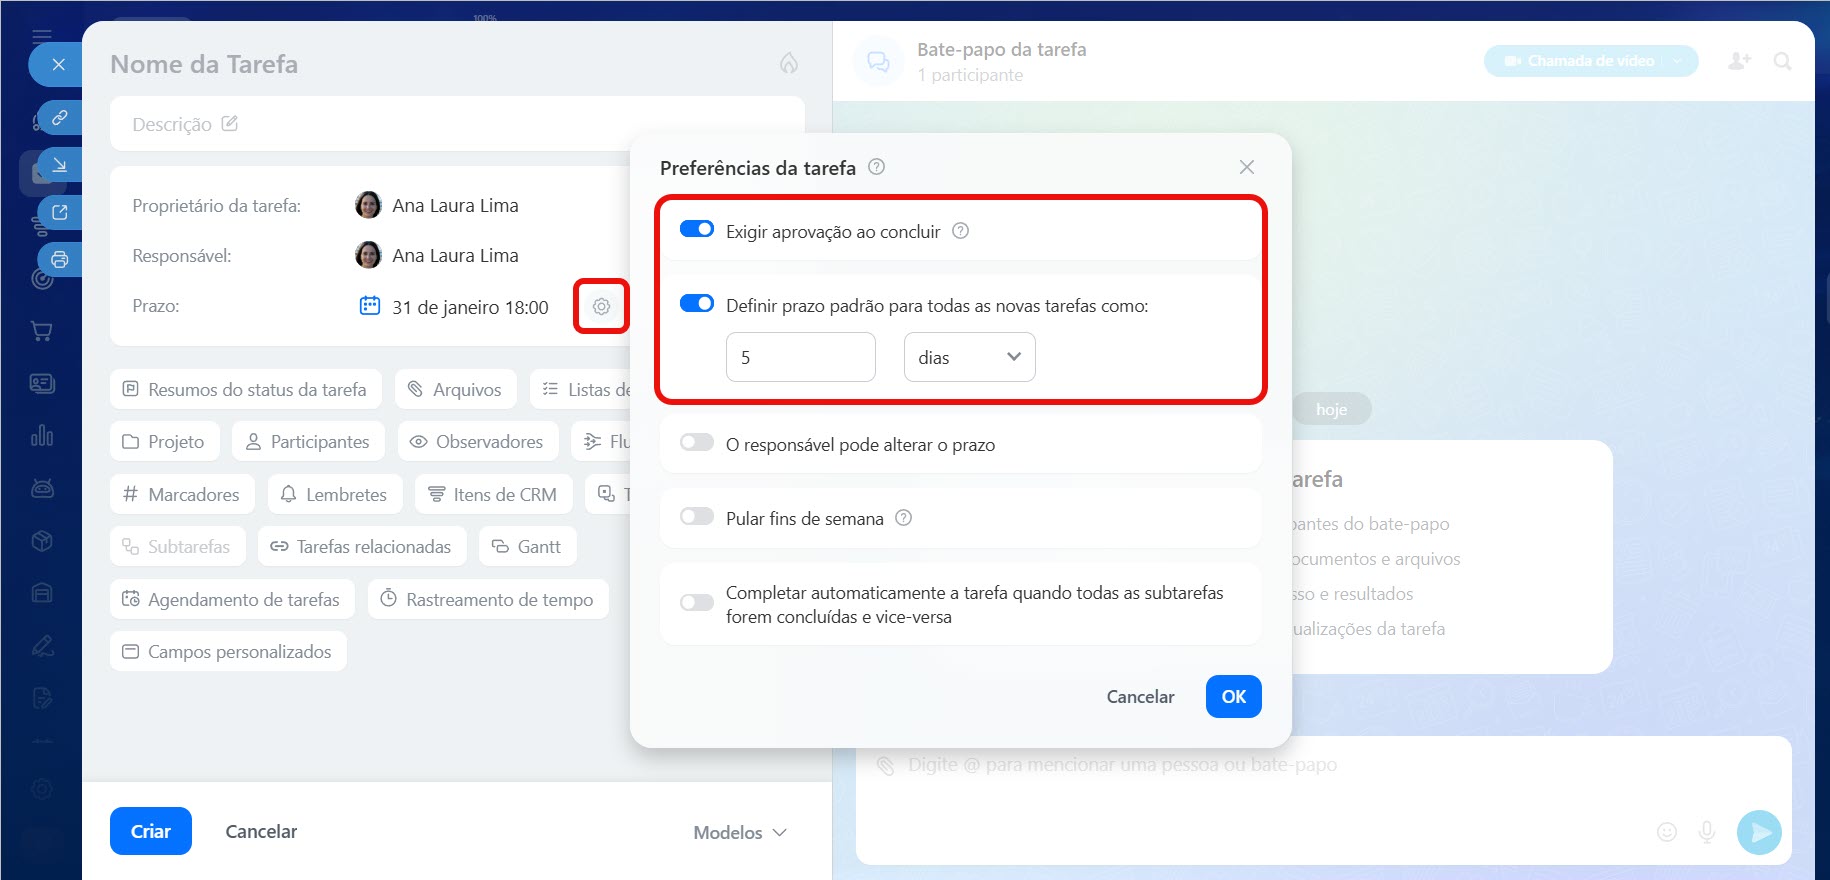Disable Exigir aprovação ao concluir toggle
Image resolution: width=1830 pixels, height=880 pixels.
(x=697, y=230)
